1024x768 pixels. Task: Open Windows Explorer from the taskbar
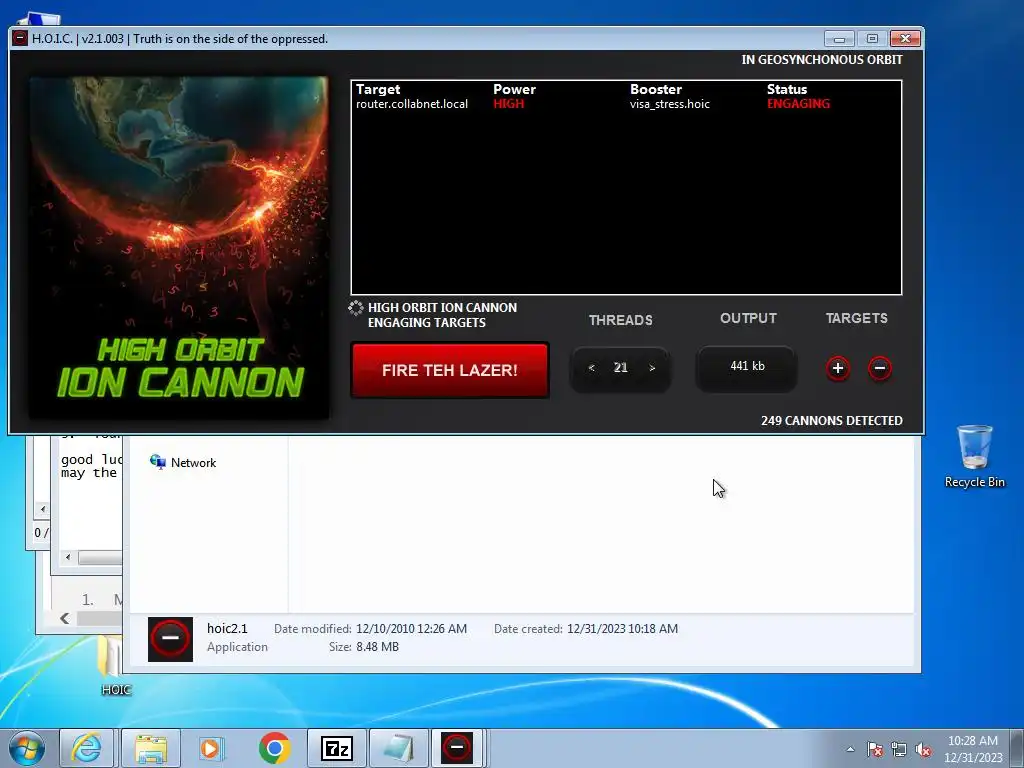pos(151,748)
